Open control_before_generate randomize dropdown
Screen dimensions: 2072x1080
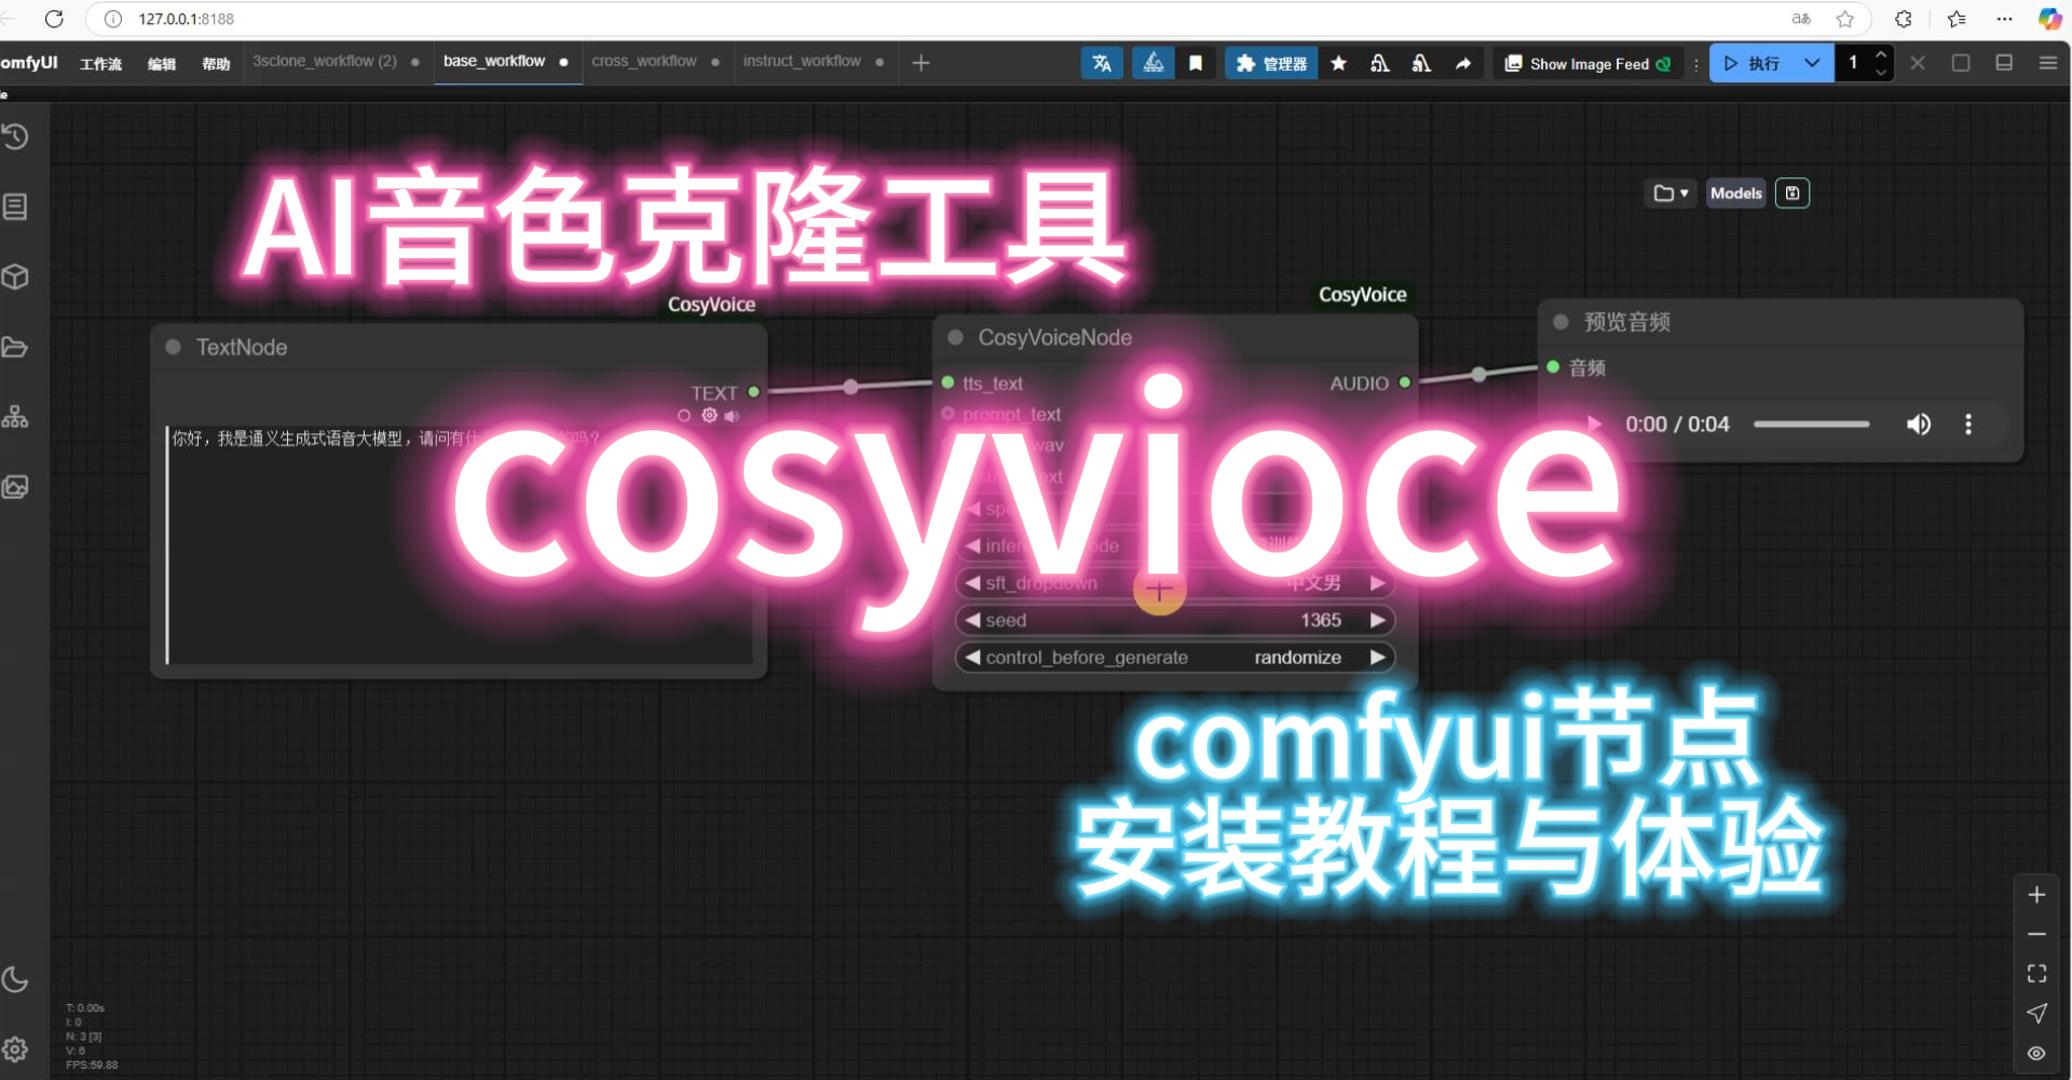1175,657
